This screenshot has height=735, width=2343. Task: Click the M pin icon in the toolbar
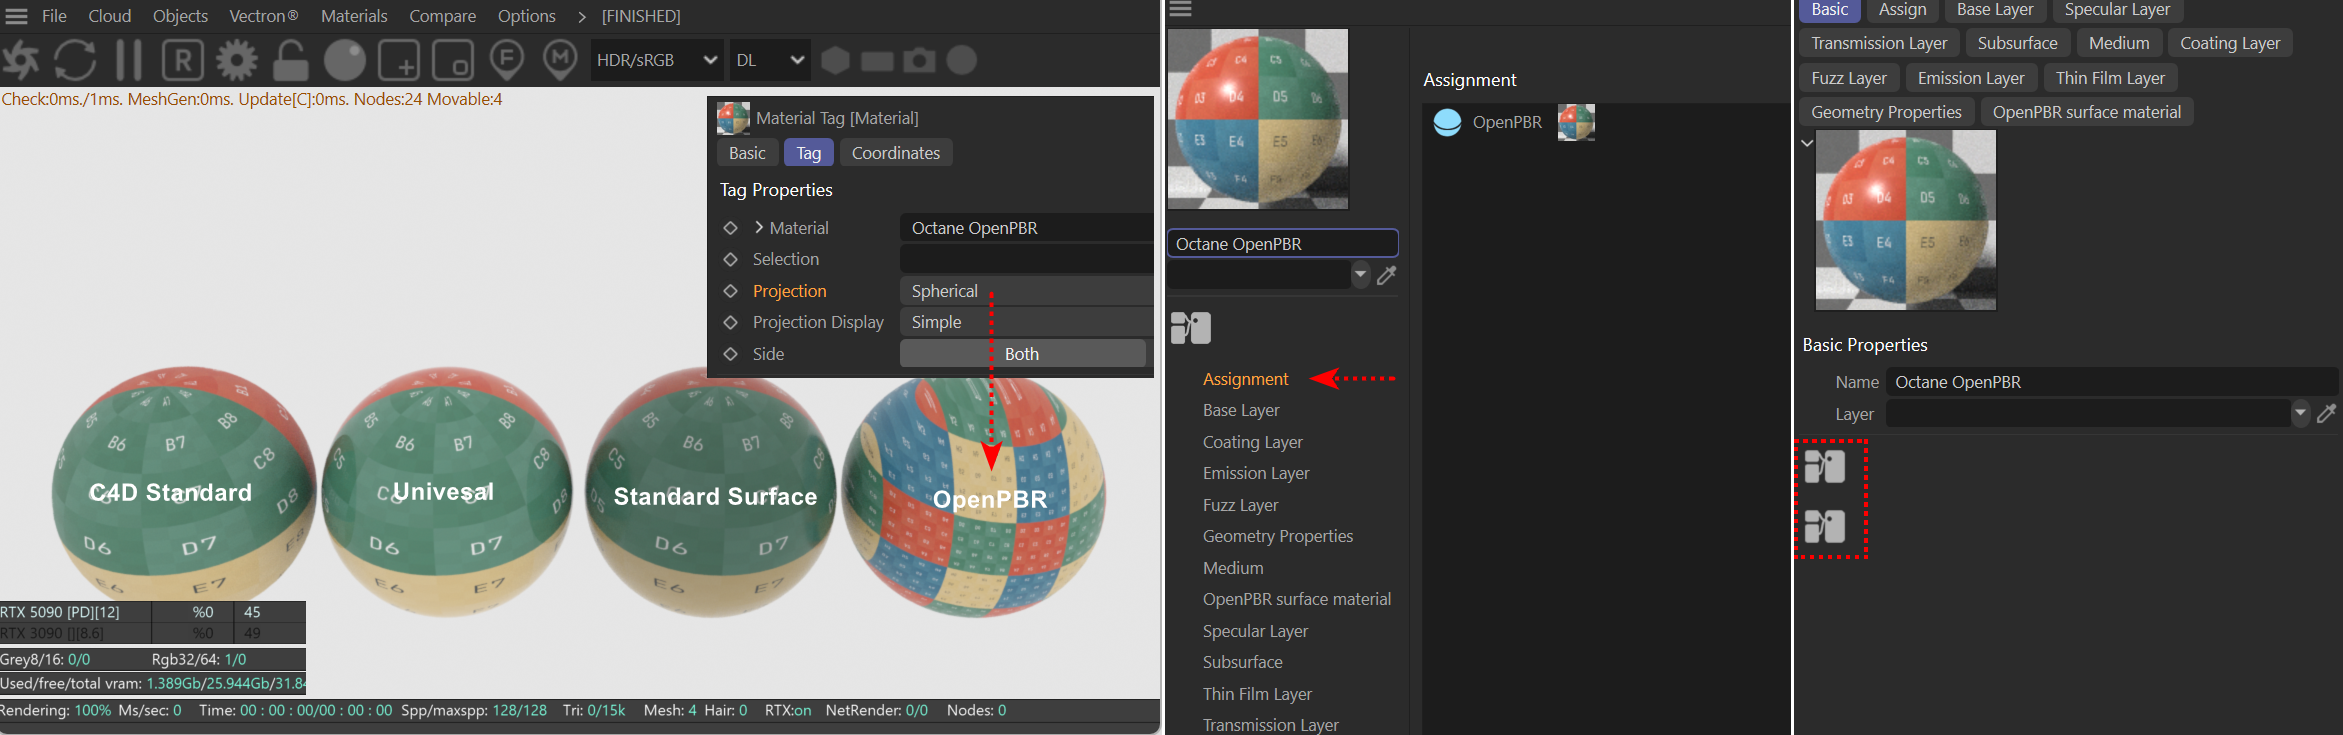[x=560, y=60]
